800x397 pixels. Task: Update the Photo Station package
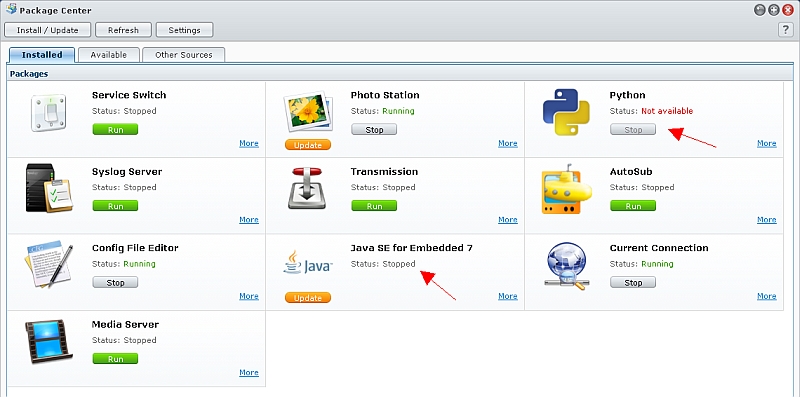(x=308, y=145)
